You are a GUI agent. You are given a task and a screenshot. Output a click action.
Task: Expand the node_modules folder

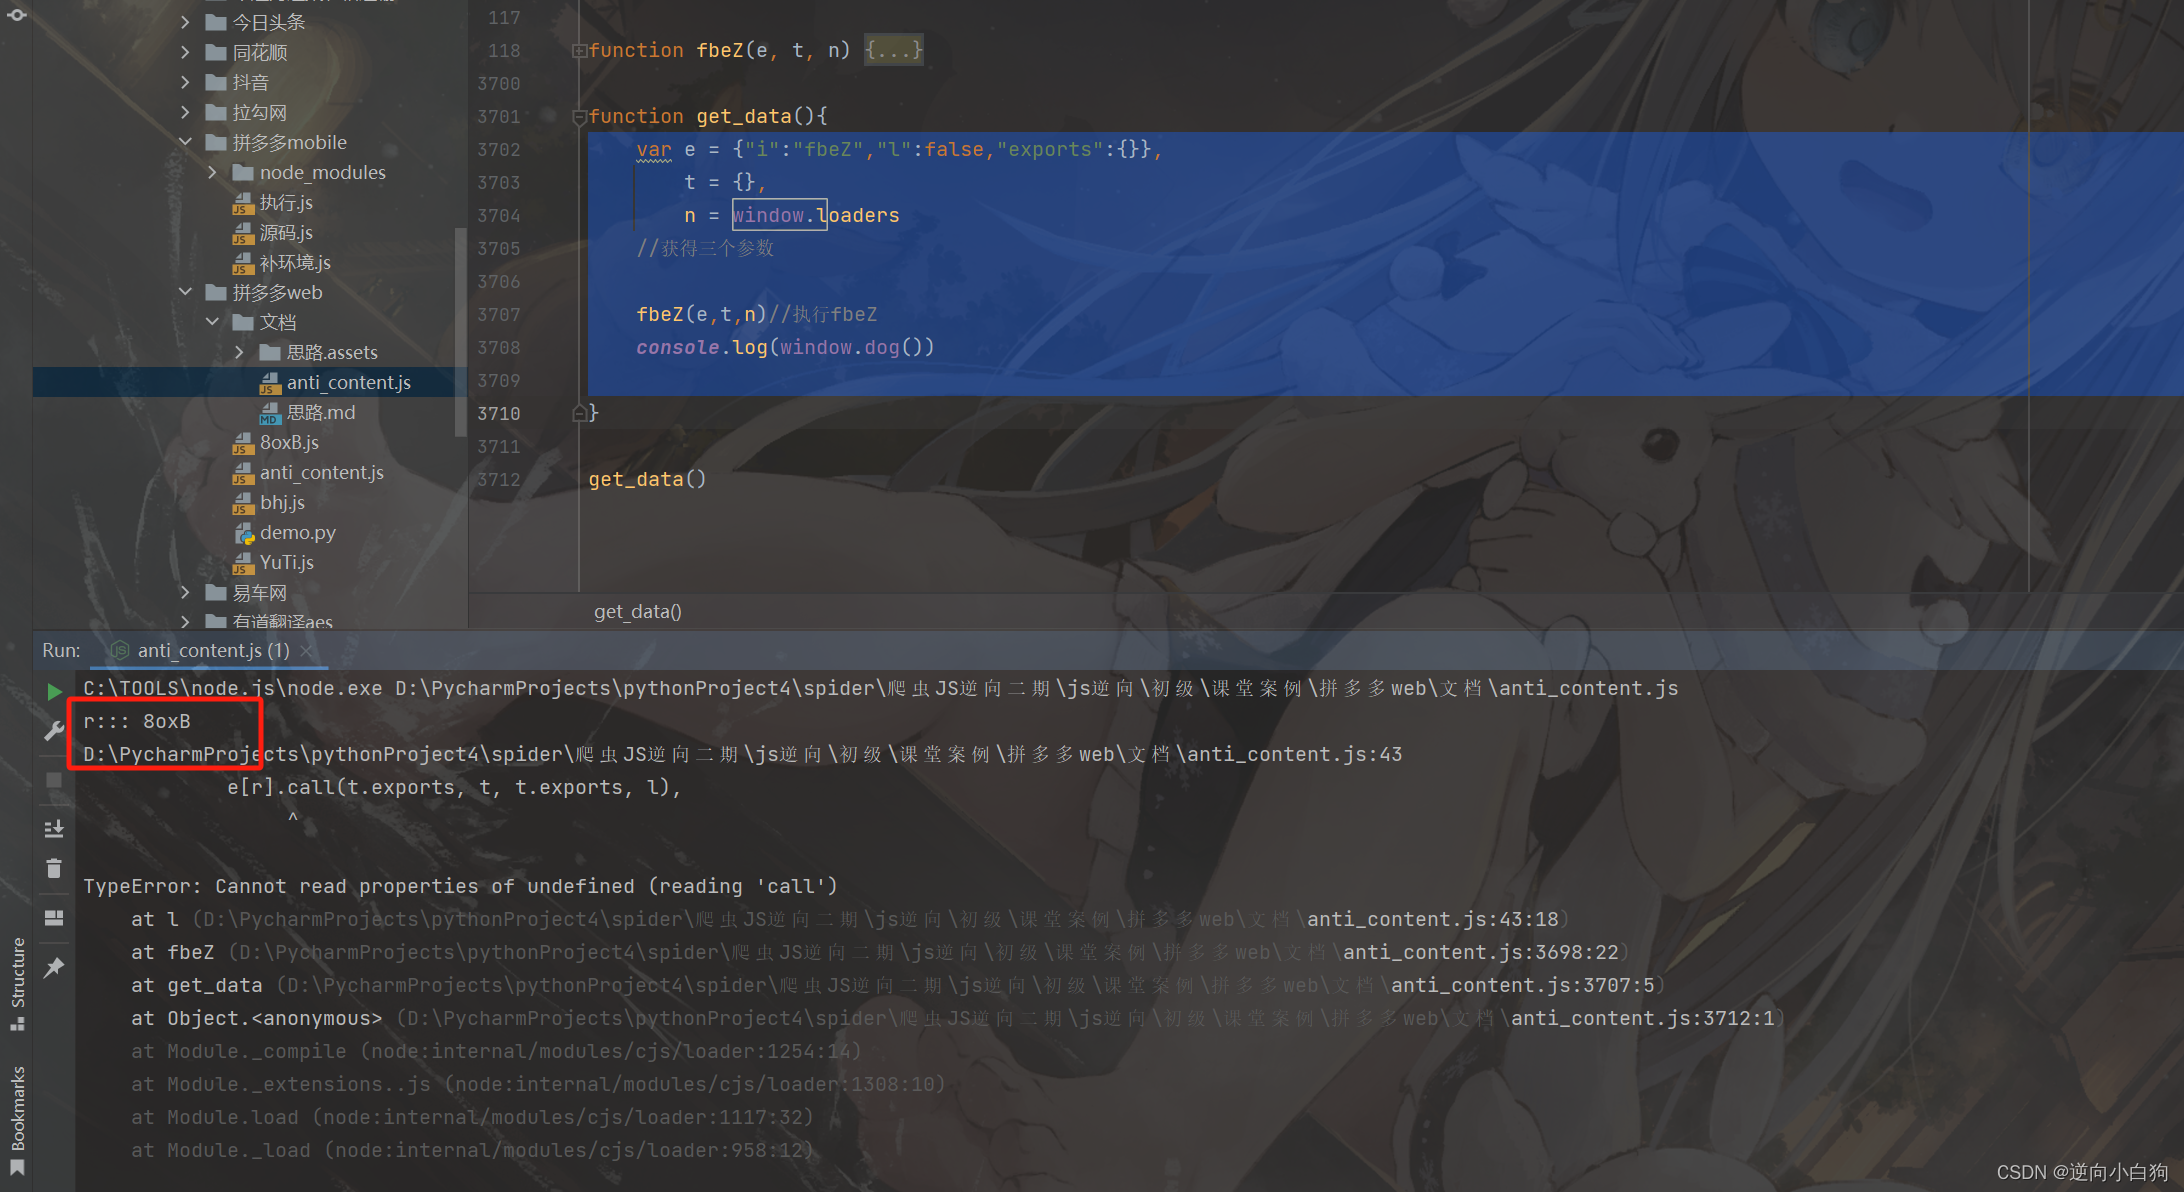(x=212, y=172)
